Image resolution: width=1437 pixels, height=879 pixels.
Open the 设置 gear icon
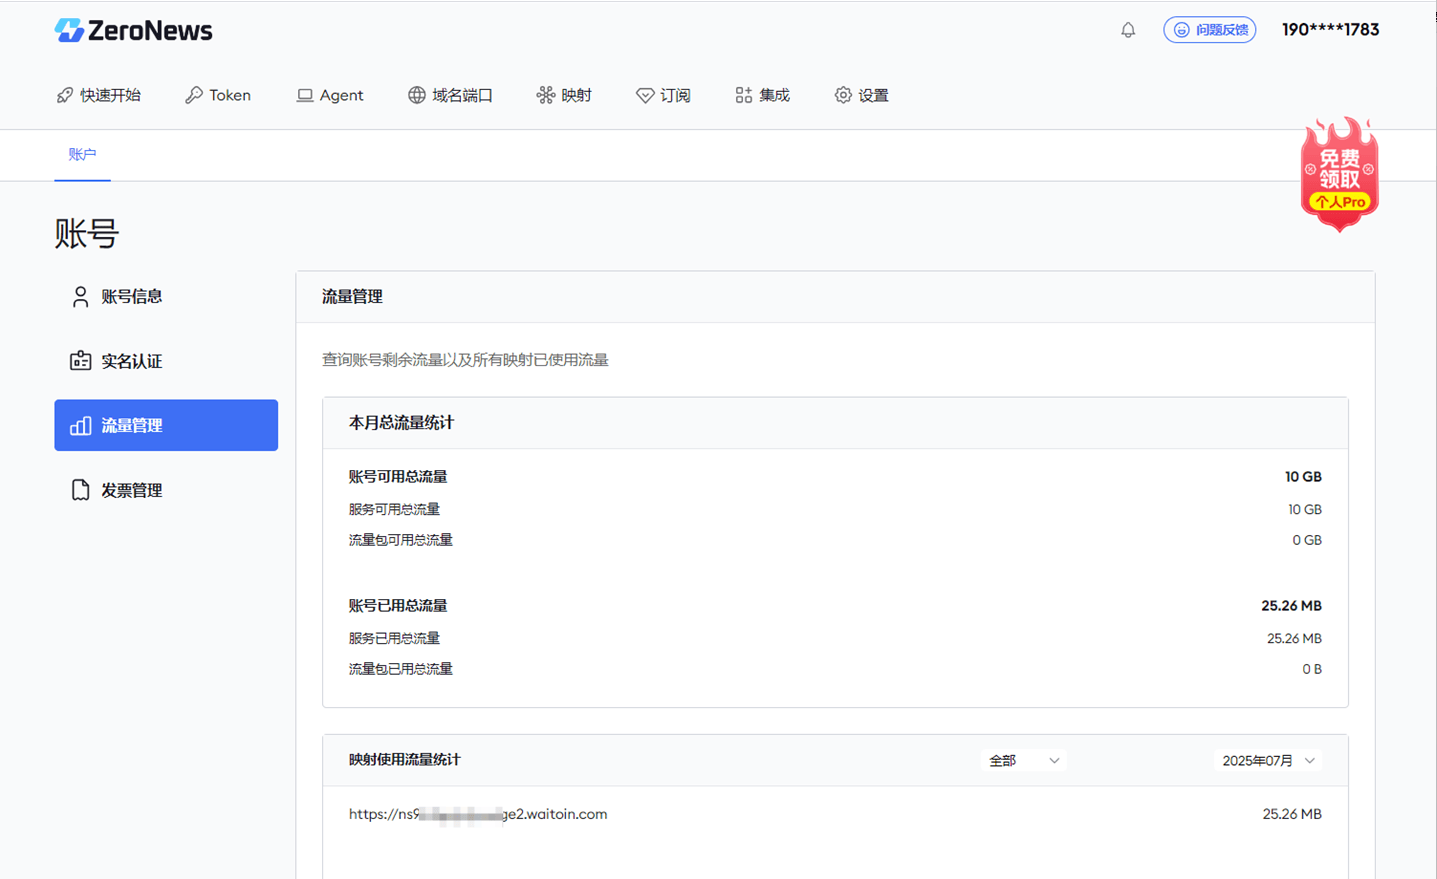pyautogui.click(x=843, y=95)
